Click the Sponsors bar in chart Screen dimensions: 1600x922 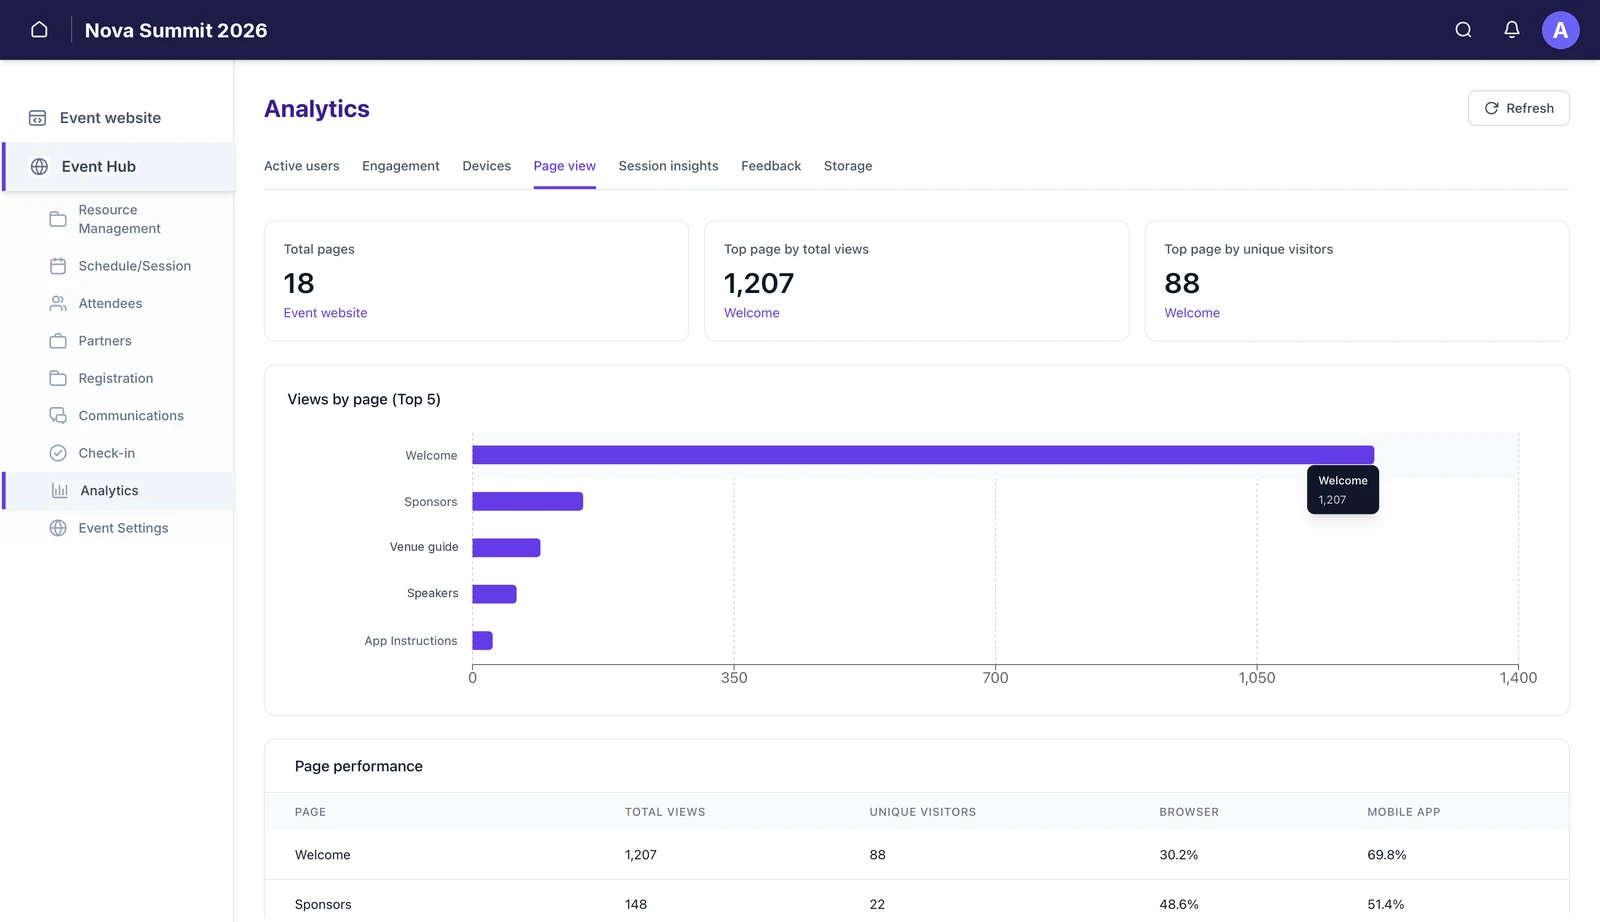(x=527, y=501)
